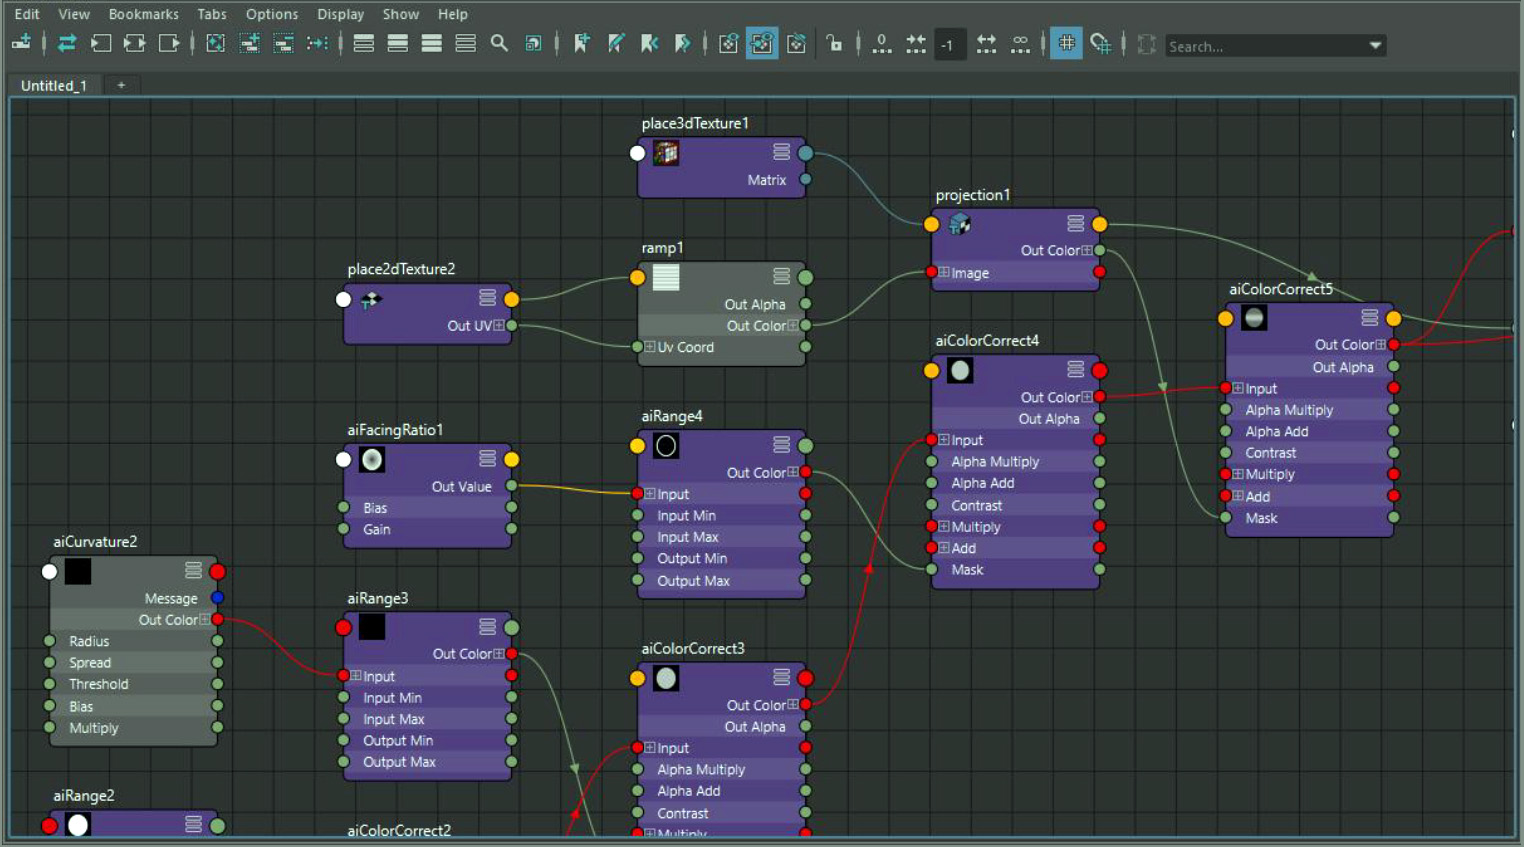Remove selected nodes from graph icon
Image resolution: width=1524 pixels, height=847 pixels.
pos(283,43)
